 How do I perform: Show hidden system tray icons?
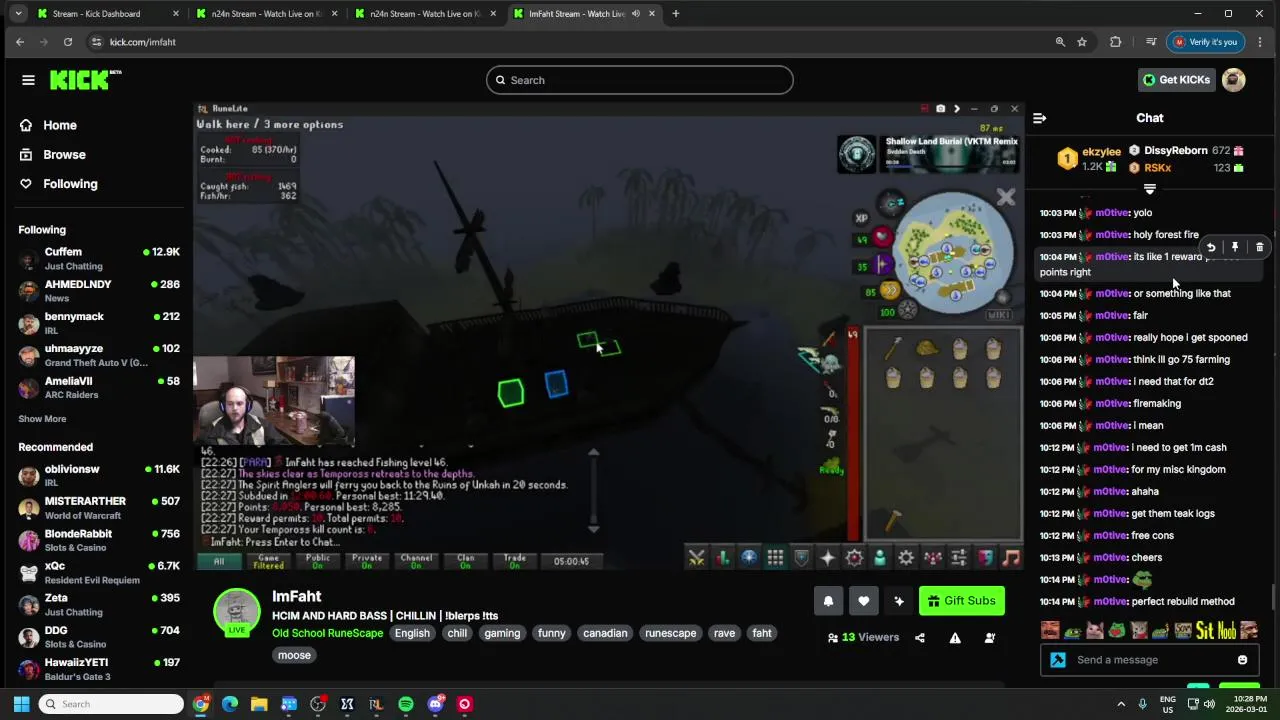coord(1121,704)
